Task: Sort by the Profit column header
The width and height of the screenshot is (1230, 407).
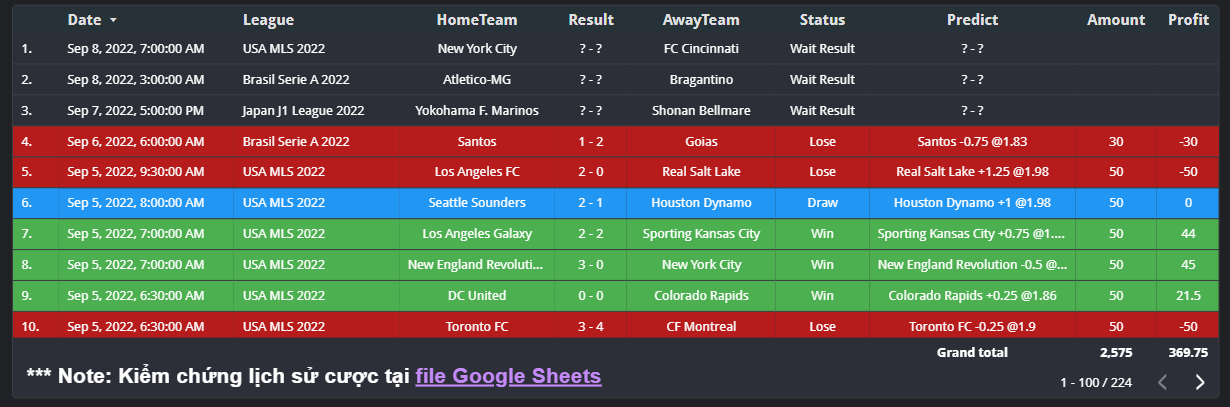Action: coord(1188,20)
